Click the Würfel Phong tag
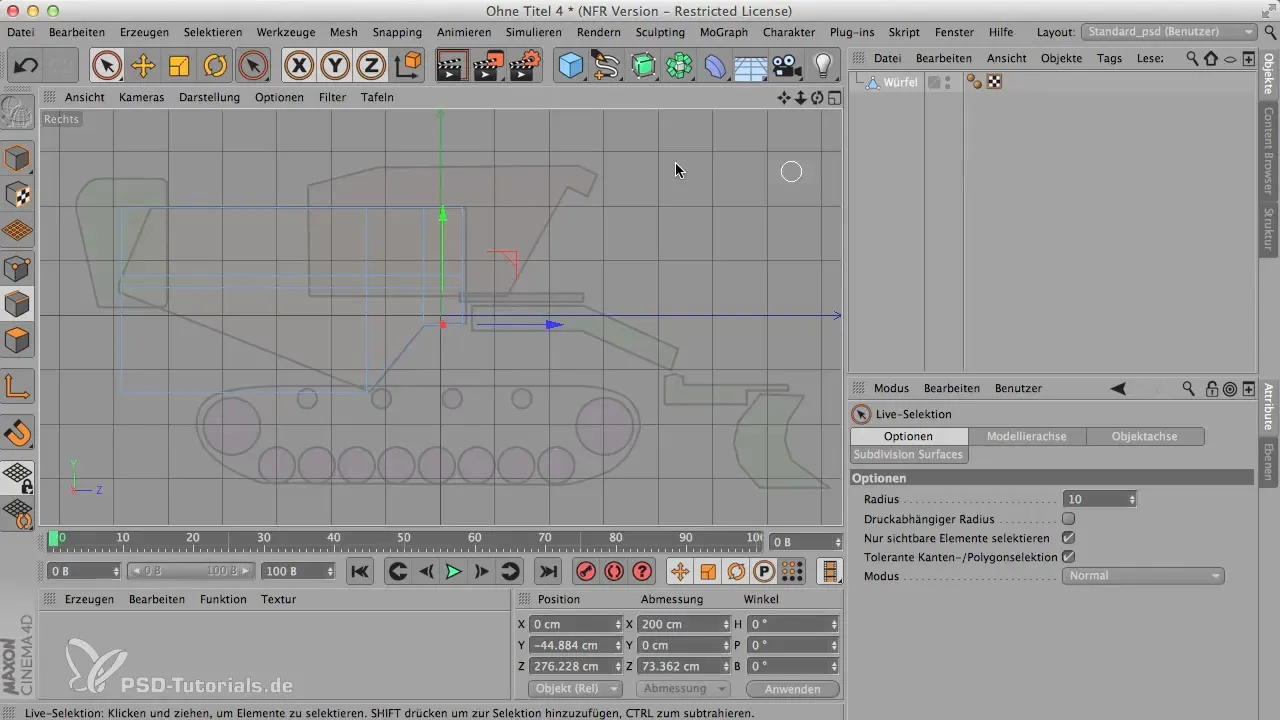This screenshot has width=1280, height=720. (974, 82)
